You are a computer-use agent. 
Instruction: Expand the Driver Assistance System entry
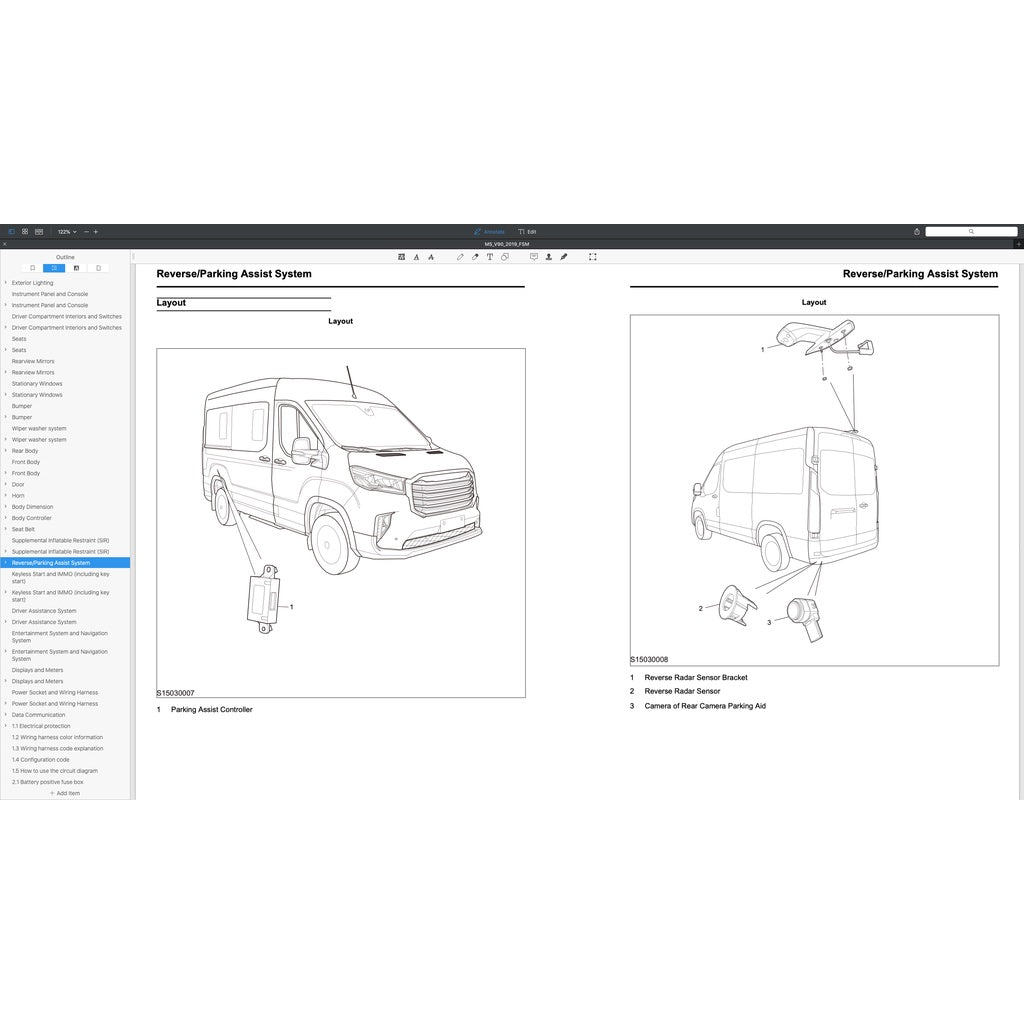(6, 621)
